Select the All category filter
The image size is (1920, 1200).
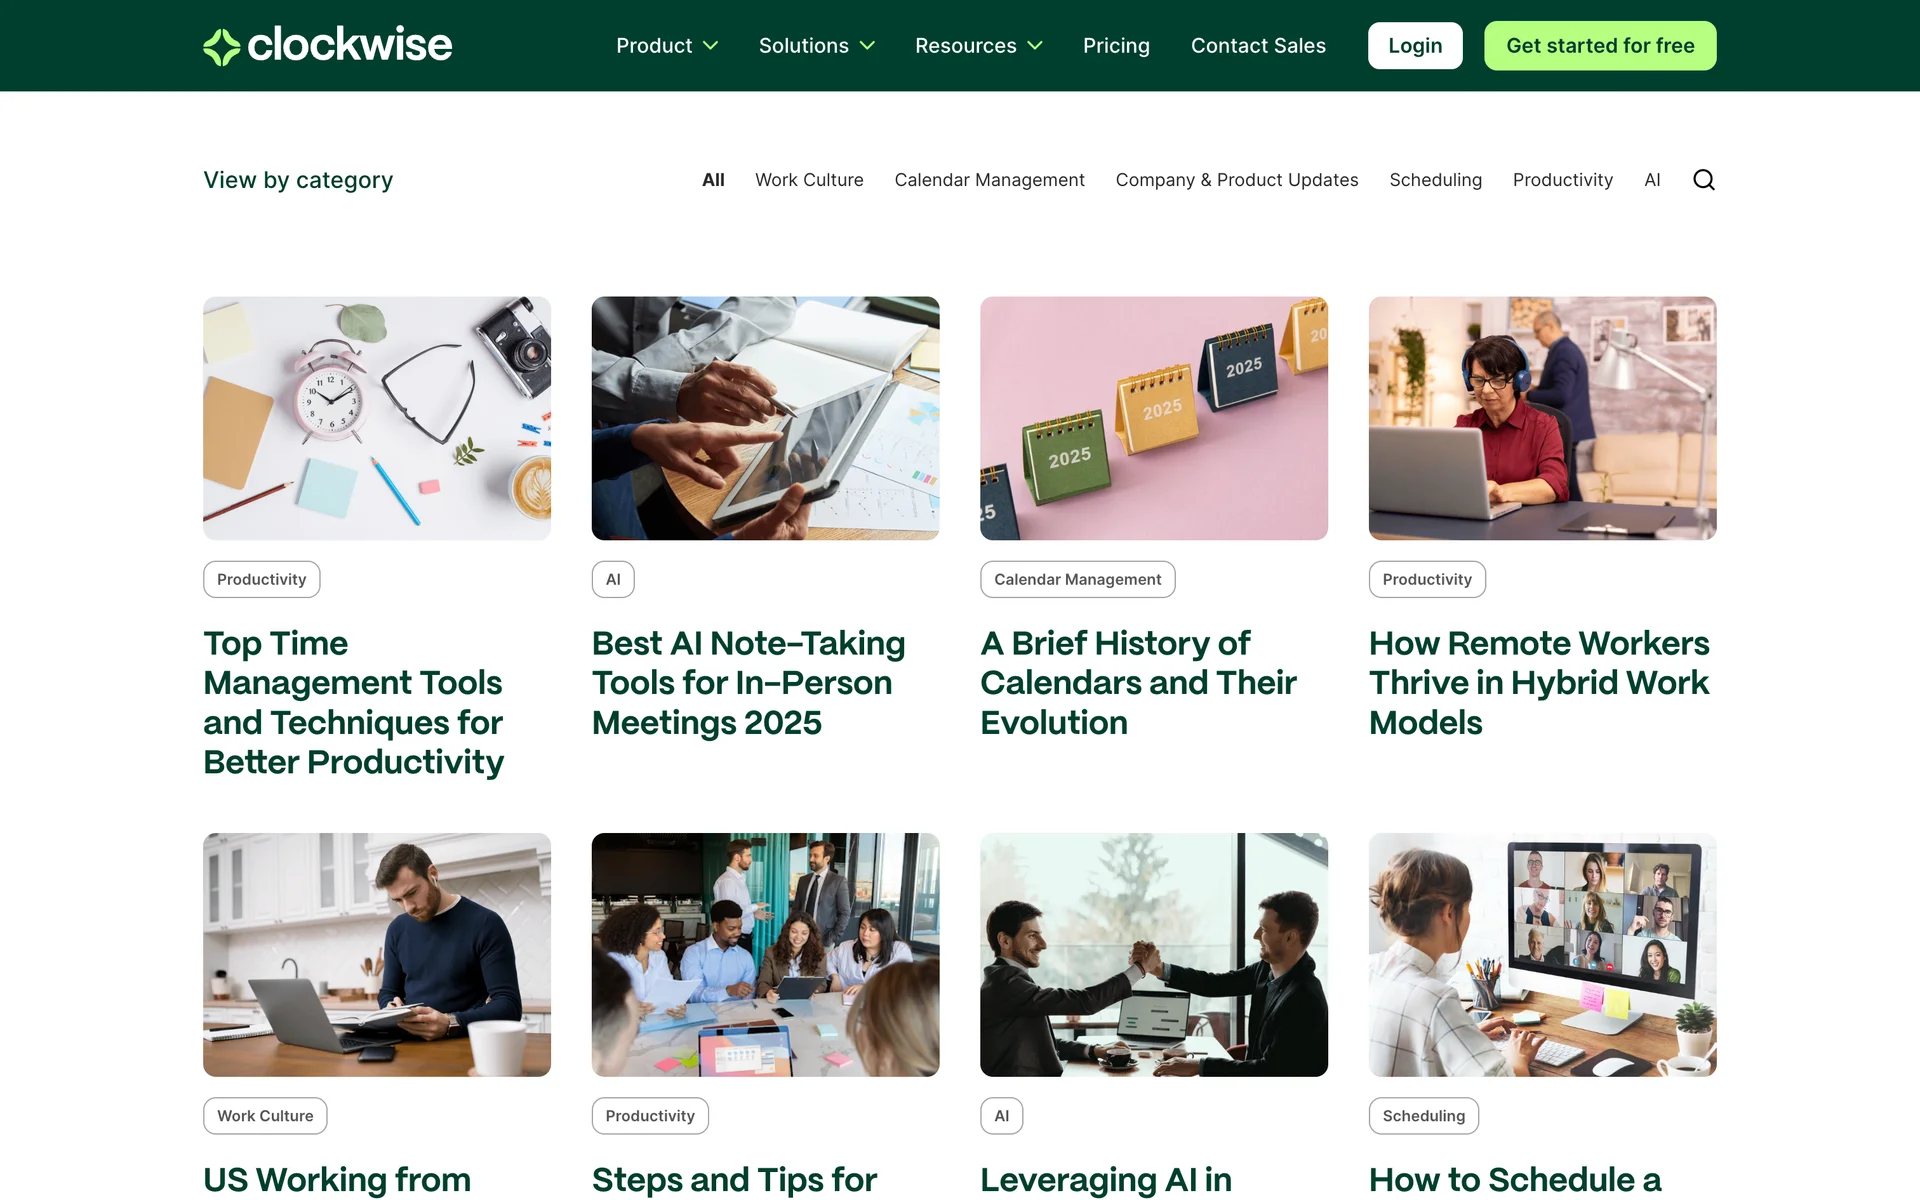click(712, 180)
